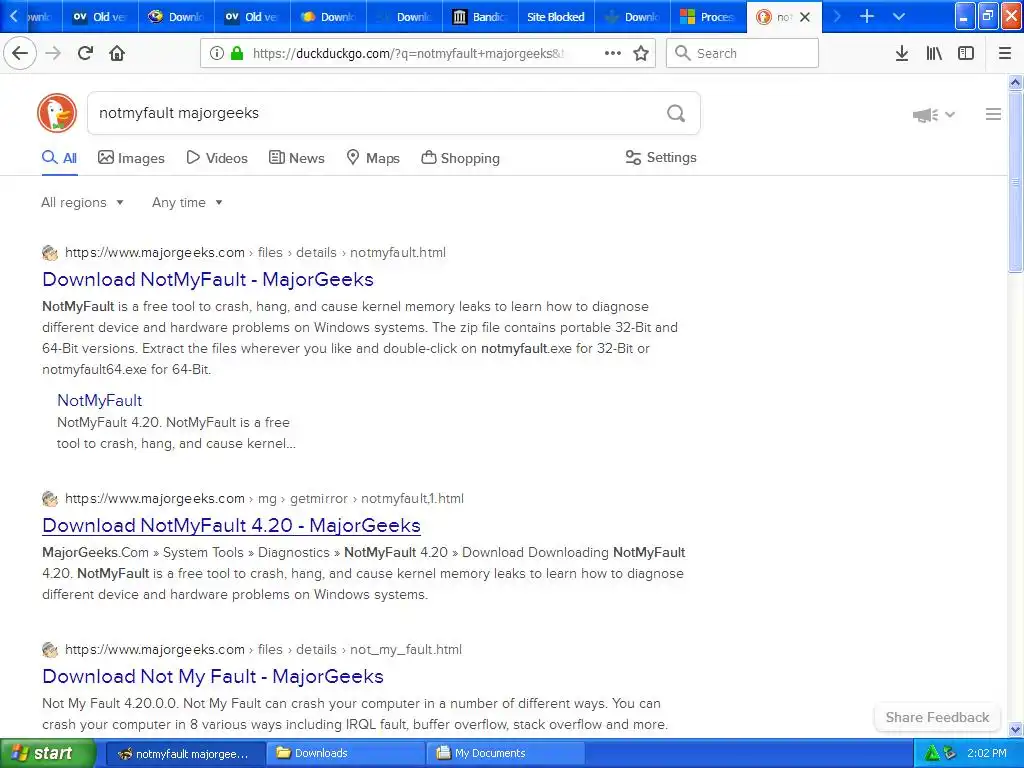Open Download NotMyFault 4.20 - MajorGeeks
This screenshot has width=1024, height=768.
(x=231, y=526)
